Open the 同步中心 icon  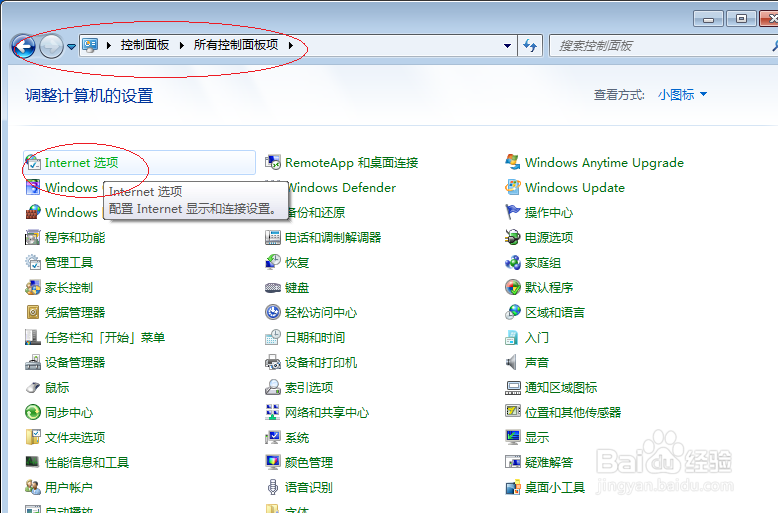pos(33,412)
